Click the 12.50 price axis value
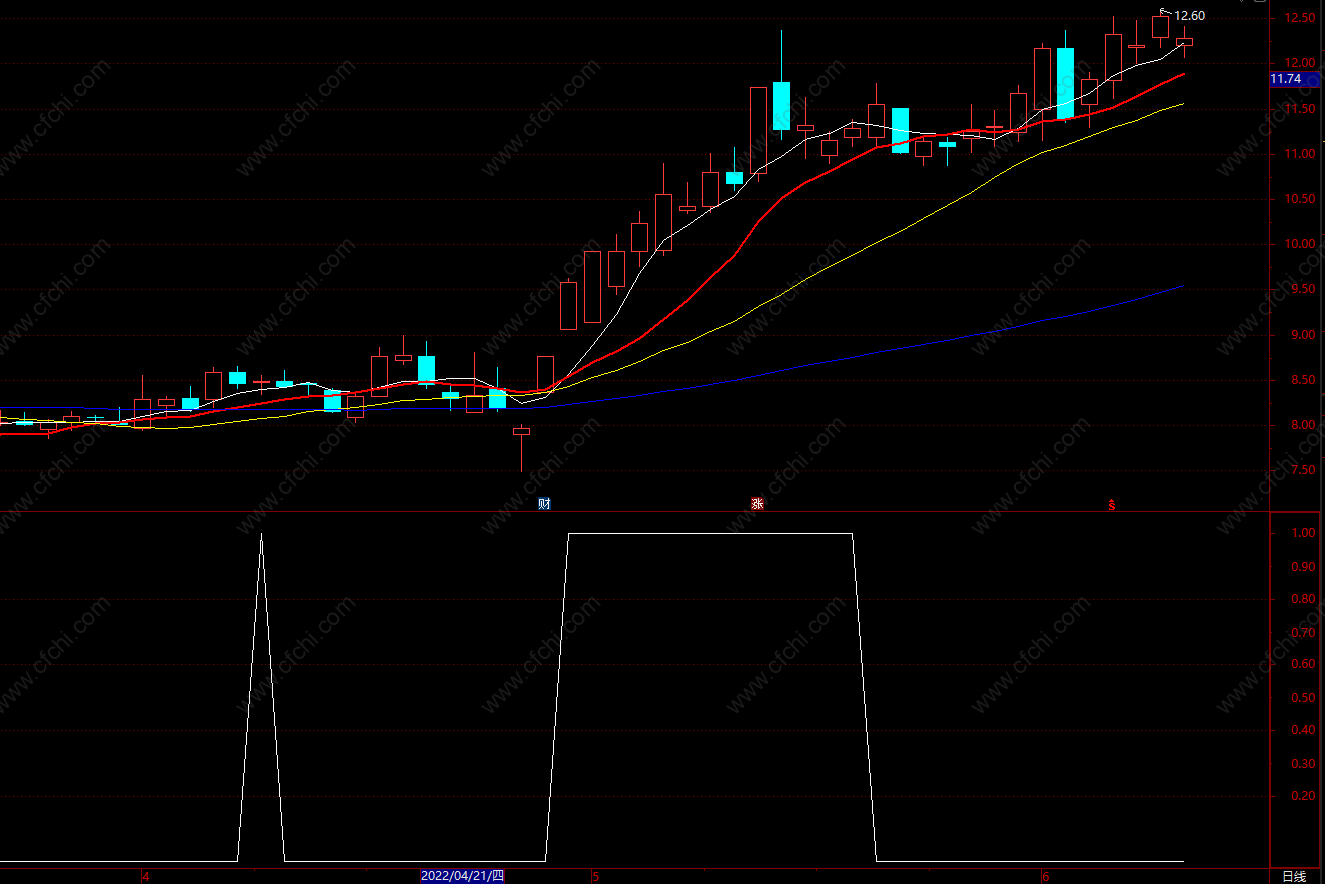1325x884 pixels. [1299, 18]
